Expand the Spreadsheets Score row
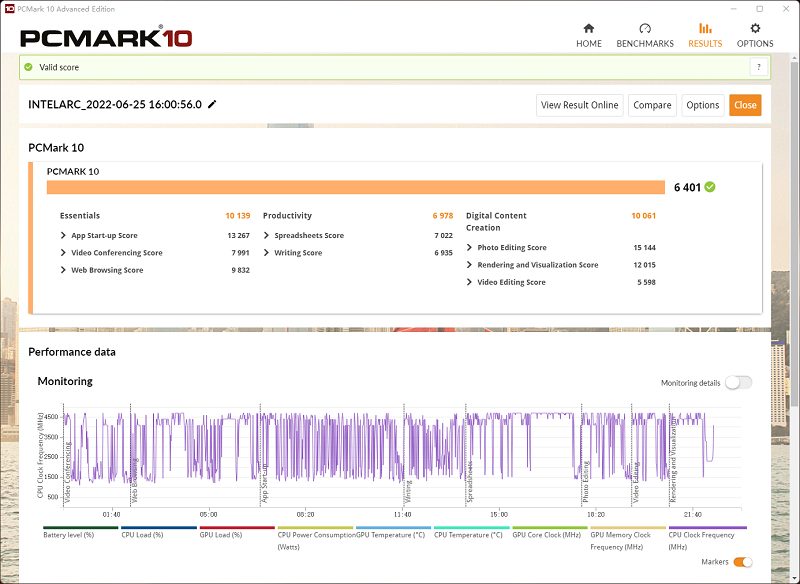 point(267,236)
